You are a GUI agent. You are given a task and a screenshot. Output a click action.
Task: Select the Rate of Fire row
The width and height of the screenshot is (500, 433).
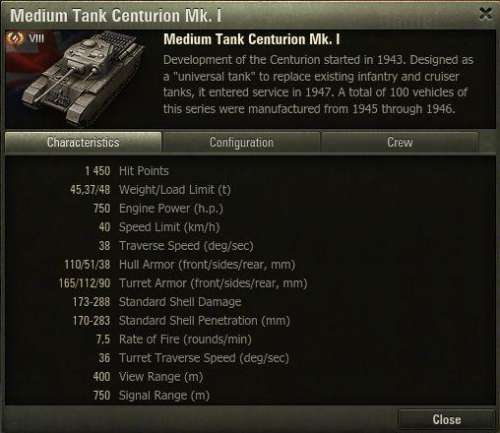pyautogui.click(x=174, y=339)
